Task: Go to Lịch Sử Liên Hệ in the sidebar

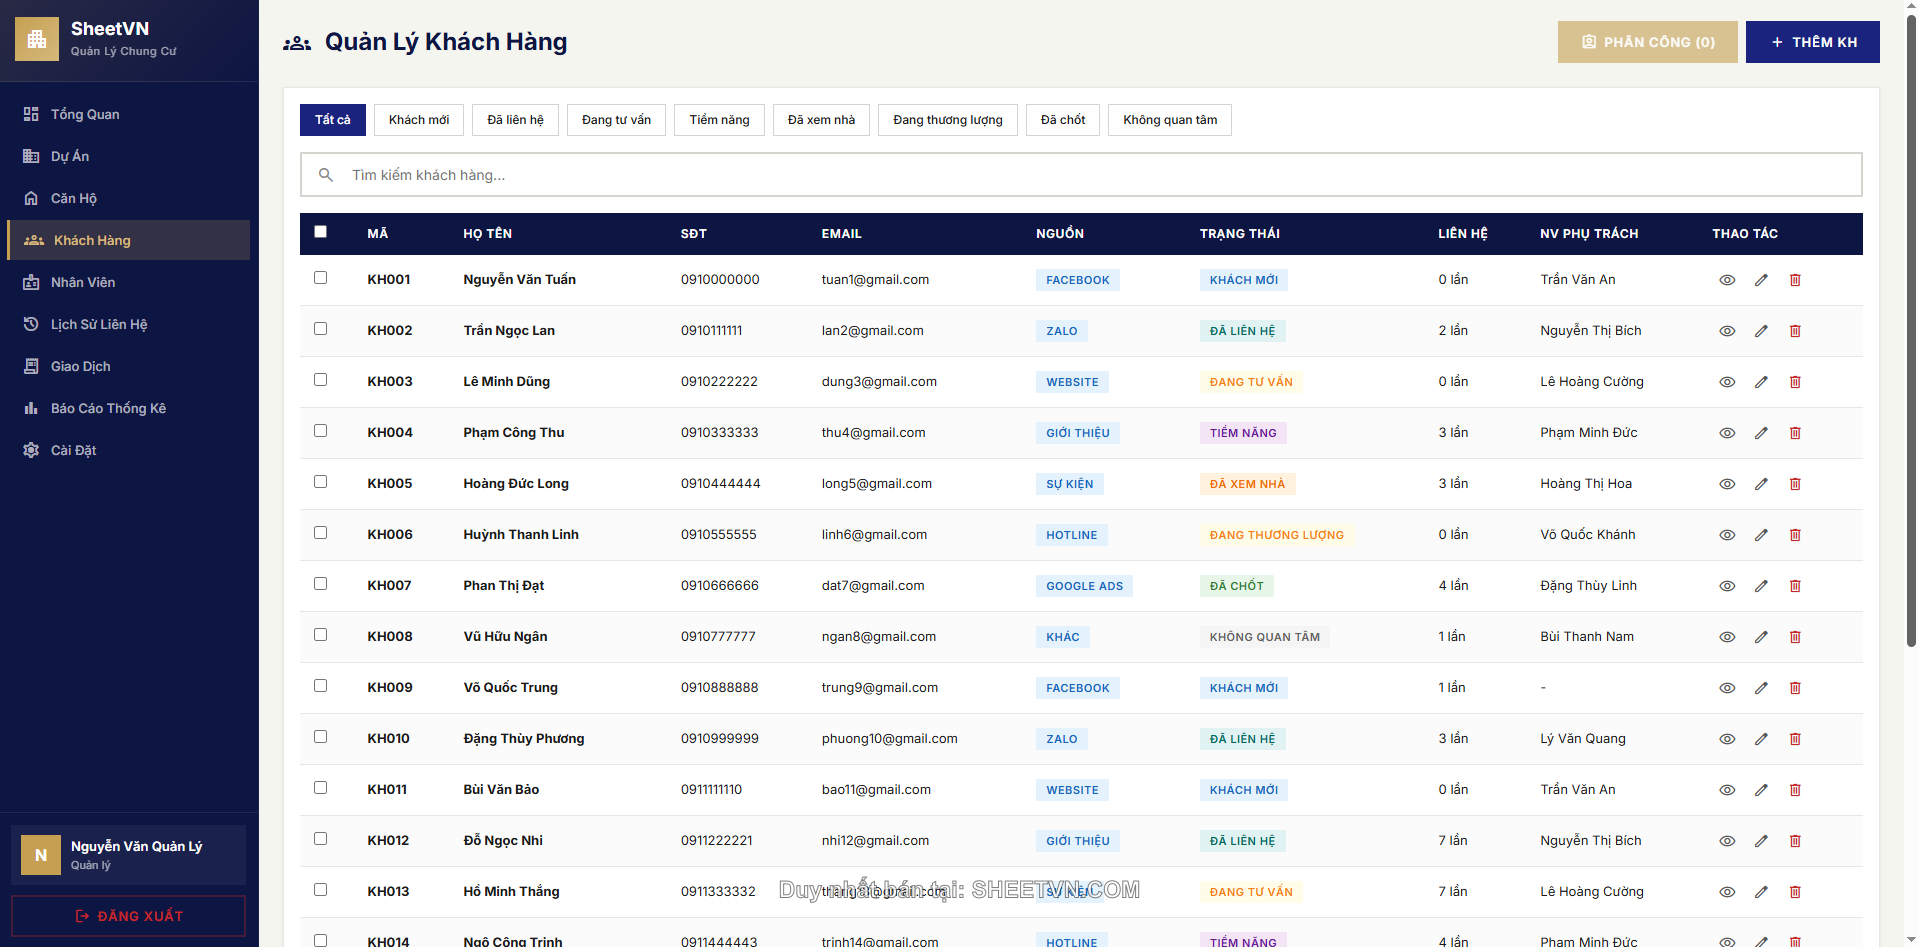Action: (x=98, y=324)
